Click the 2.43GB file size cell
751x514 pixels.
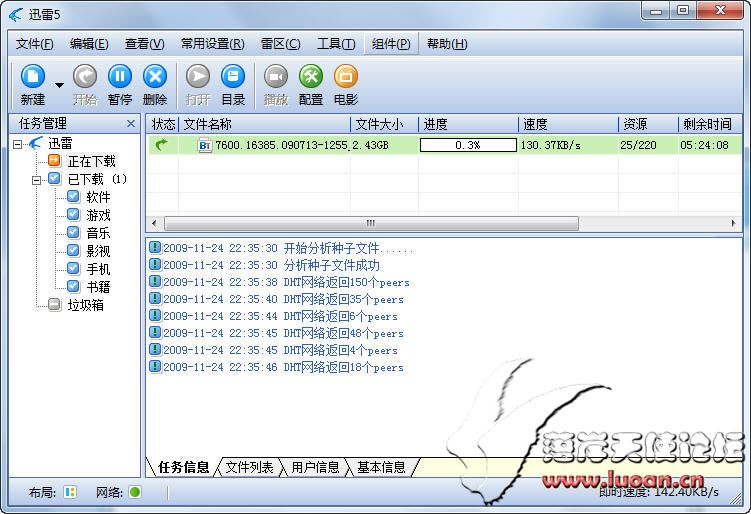click(370, 145)
